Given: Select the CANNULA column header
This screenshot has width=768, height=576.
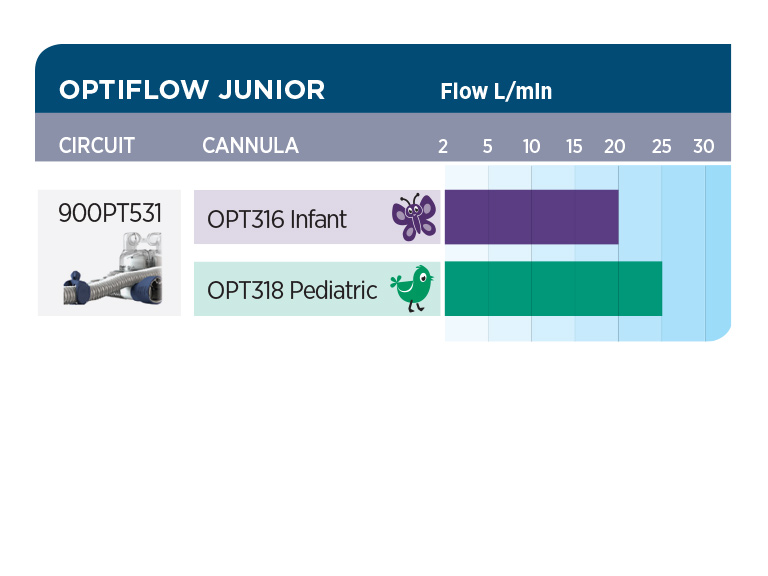Looking at the screenshot, I should pyautogui.click(x=250, y=145).
